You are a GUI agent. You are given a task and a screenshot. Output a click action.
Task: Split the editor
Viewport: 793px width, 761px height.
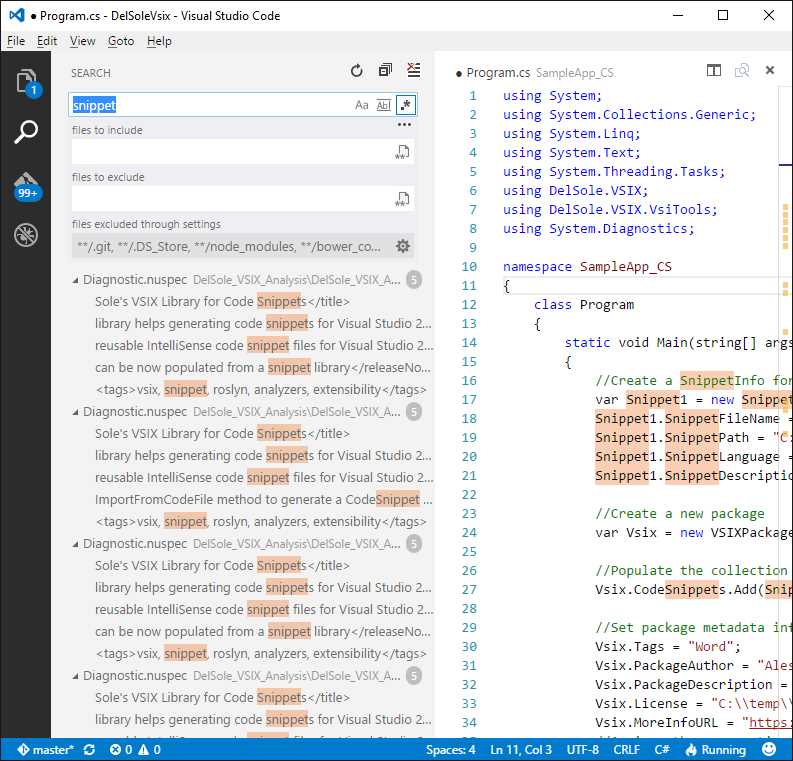(x=714, y=70)
